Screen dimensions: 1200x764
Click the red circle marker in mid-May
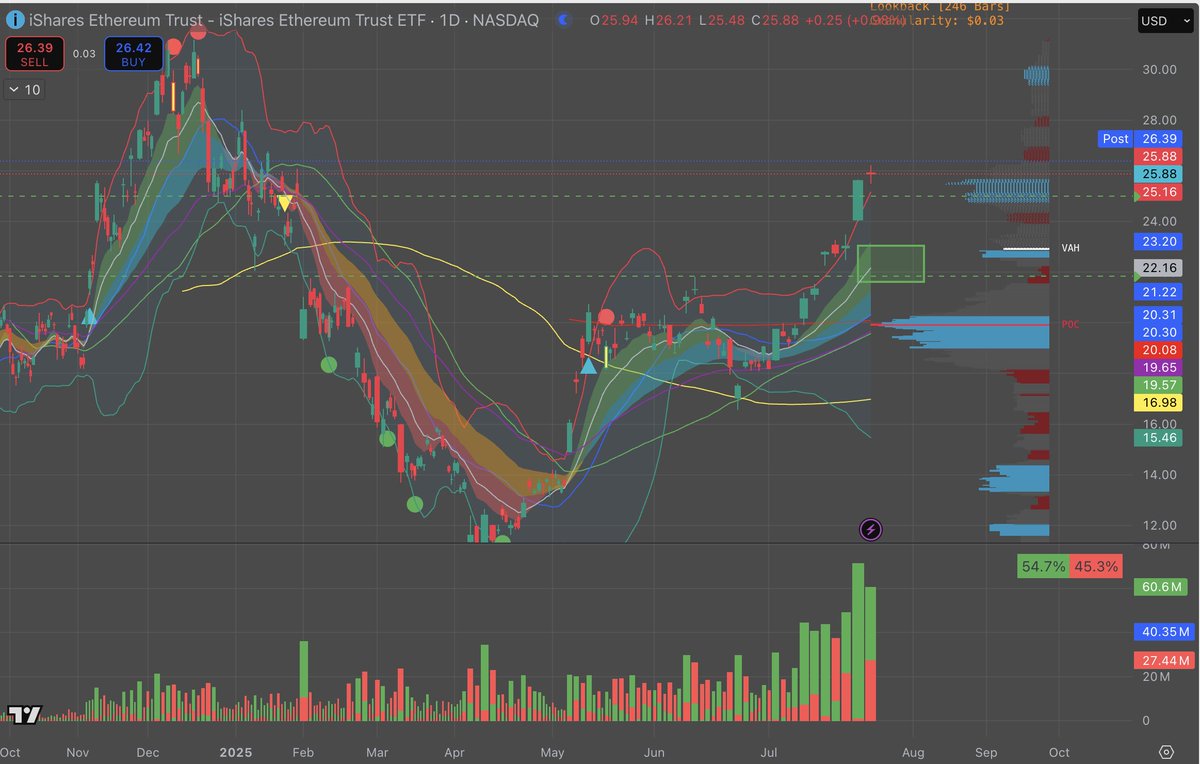(606, 317)
